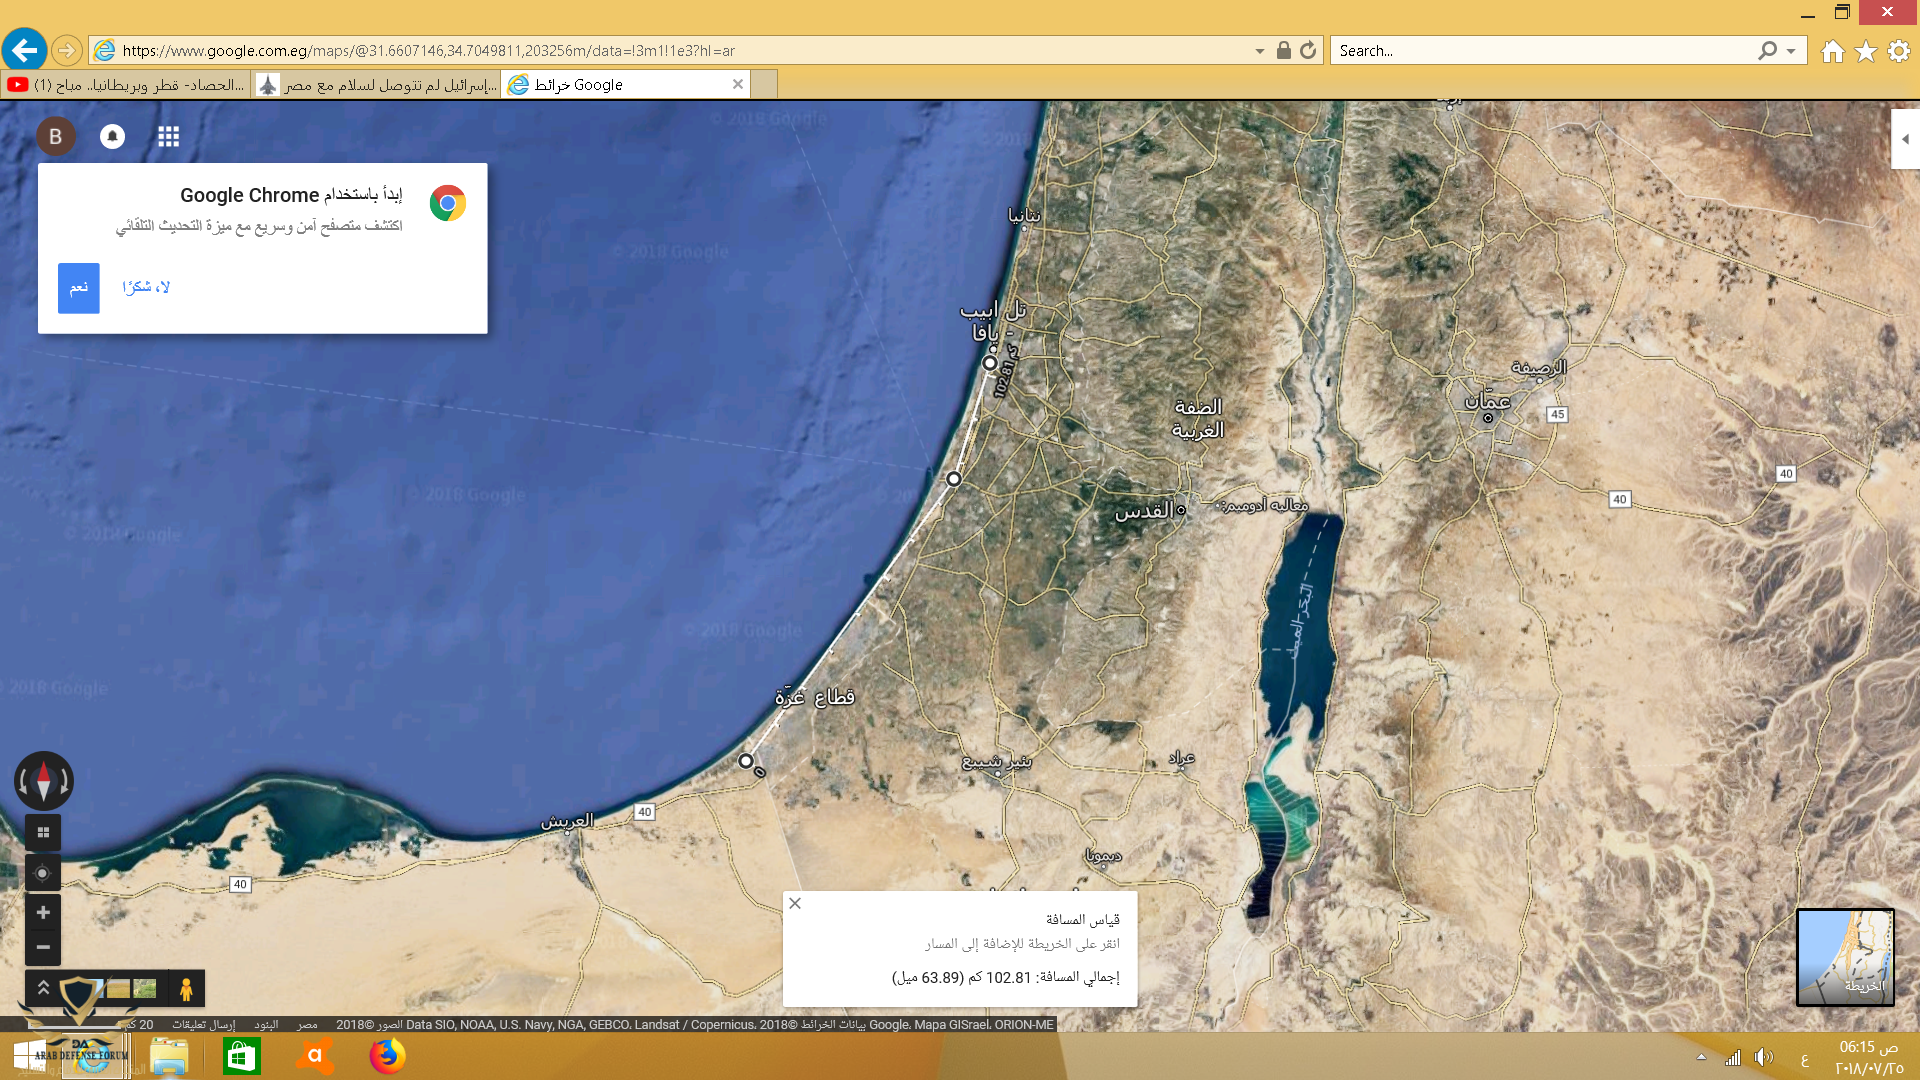Close the خرائط Google tab
The image size is (1920, 1080).
pos(738,84)
